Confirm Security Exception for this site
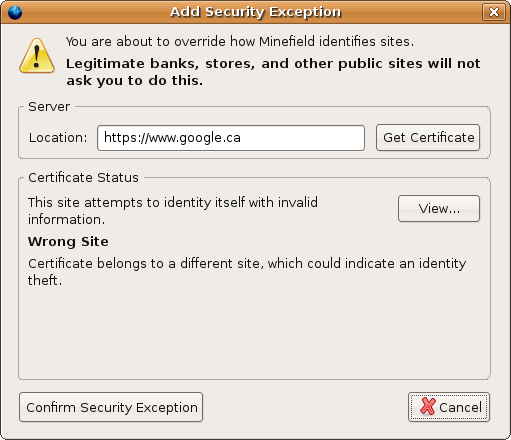The image size is (511, 440). 111,407
